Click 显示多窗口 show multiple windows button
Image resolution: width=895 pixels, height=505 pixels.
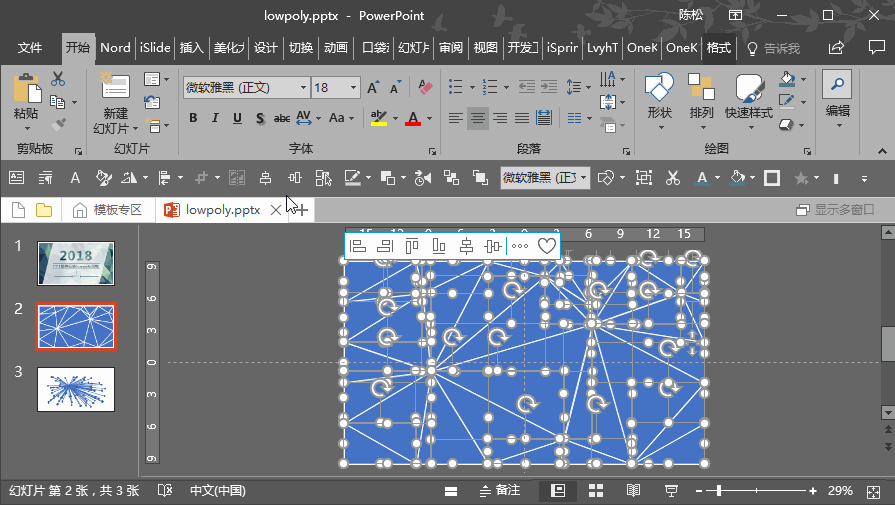point(835,210)
